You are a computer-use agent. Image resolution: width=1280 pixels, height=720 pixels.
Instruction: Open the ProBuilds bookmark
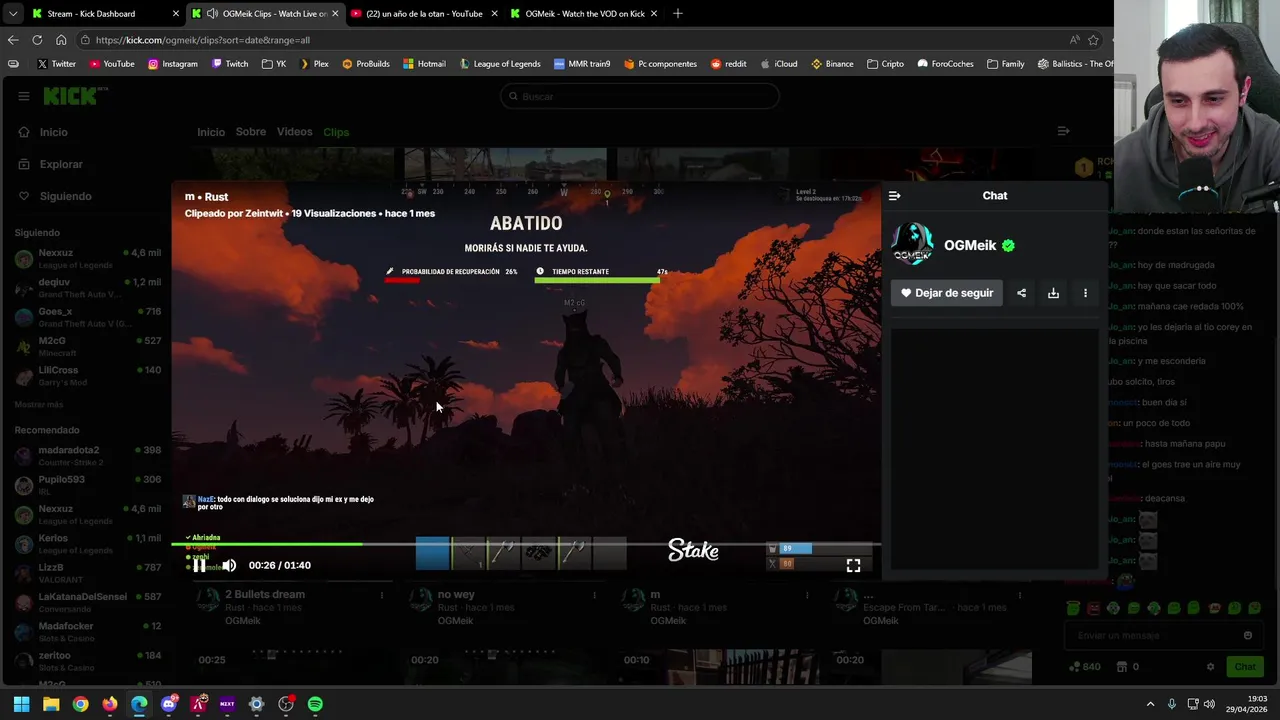(x=365, y=63)
